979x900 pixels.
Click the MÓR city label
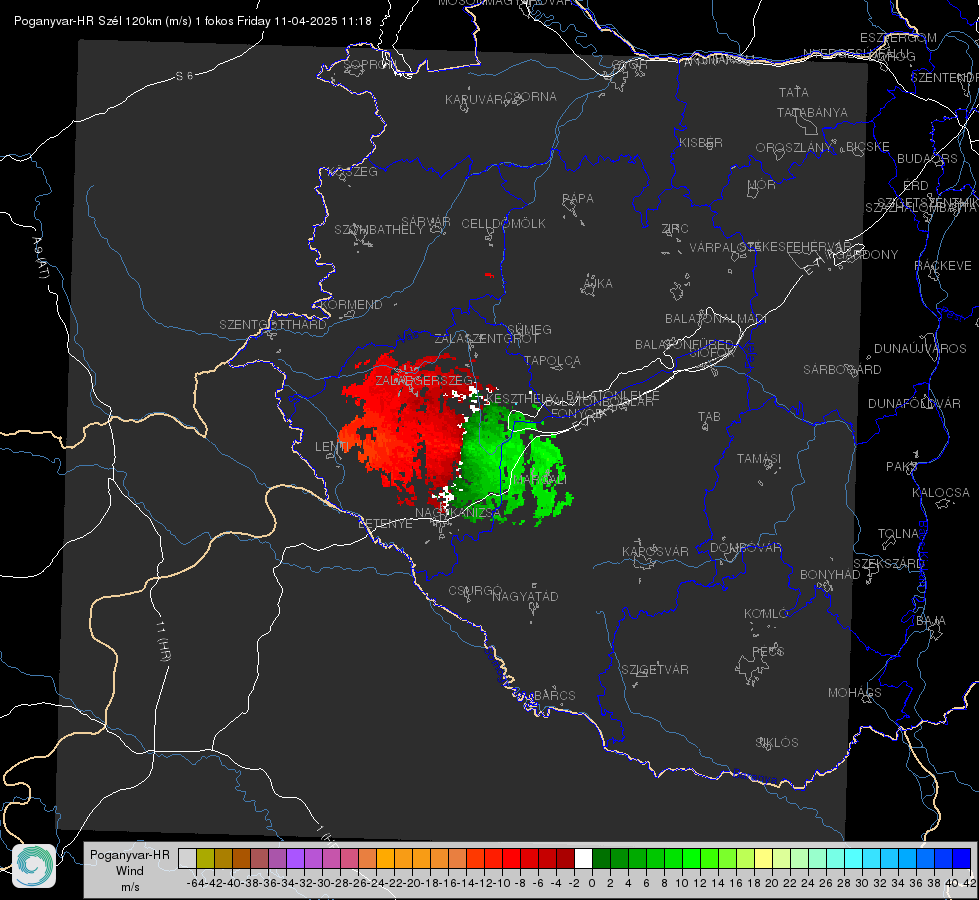coord(761,185)
